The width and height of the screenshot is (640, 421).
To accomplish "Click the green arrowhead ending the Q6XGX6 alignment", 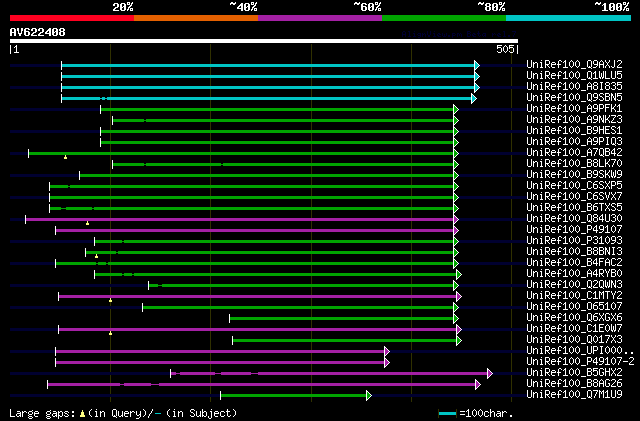I will tap(456, 319).
